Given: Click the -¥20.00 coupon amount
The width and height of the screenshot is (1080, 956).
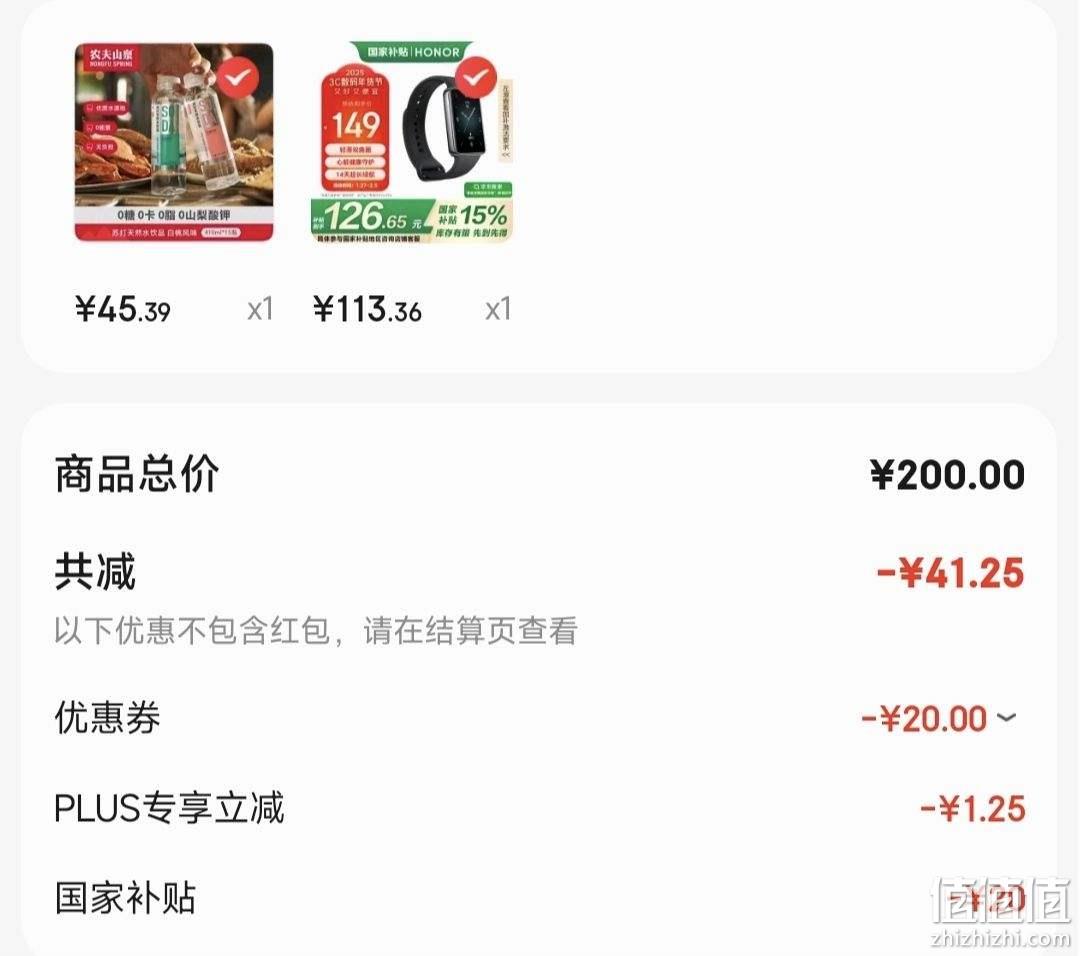Looking at the screenshot, I should click(924, 718).
